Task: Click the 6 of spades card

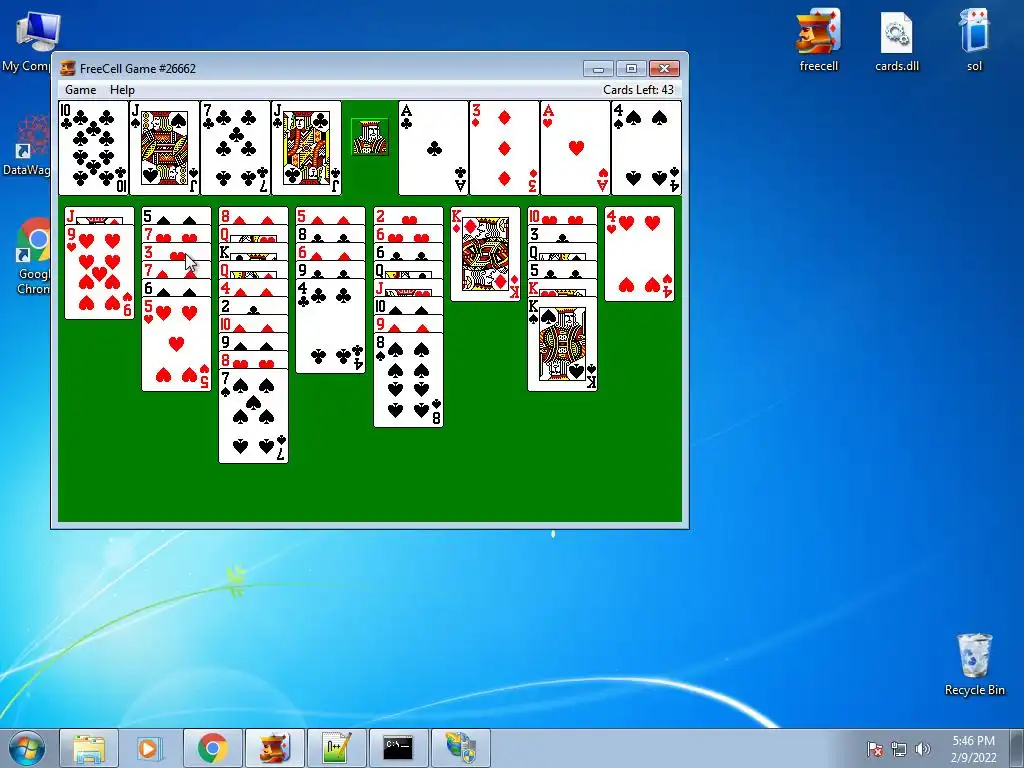Action: pyautogui.click(x=176, y=288)
